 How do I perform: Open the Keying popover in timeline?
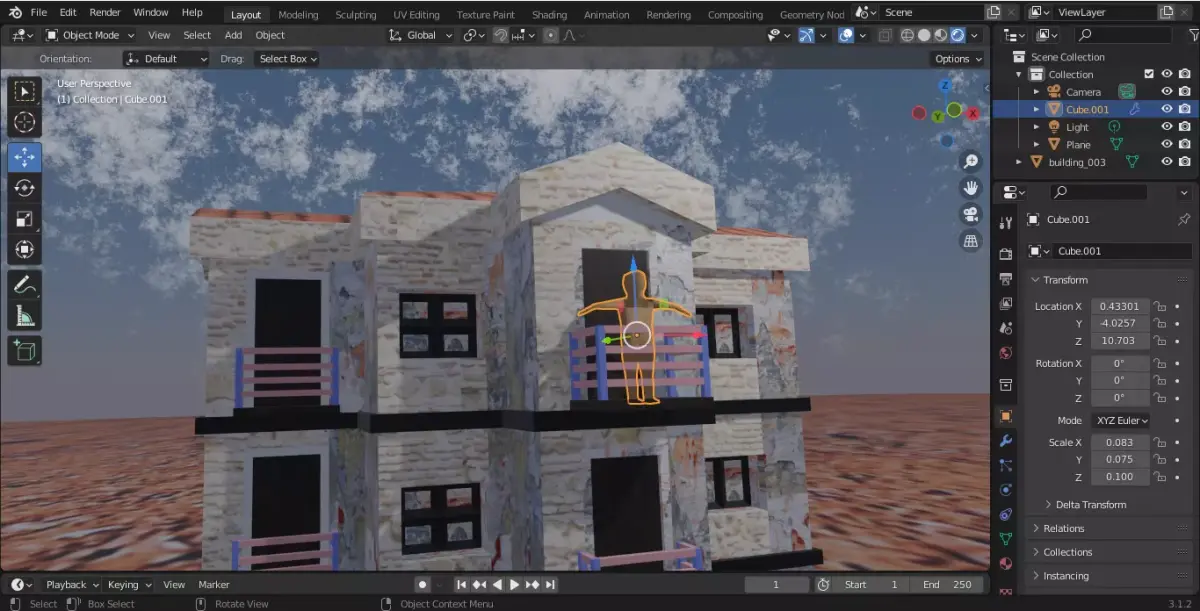[x=130, y=585]
